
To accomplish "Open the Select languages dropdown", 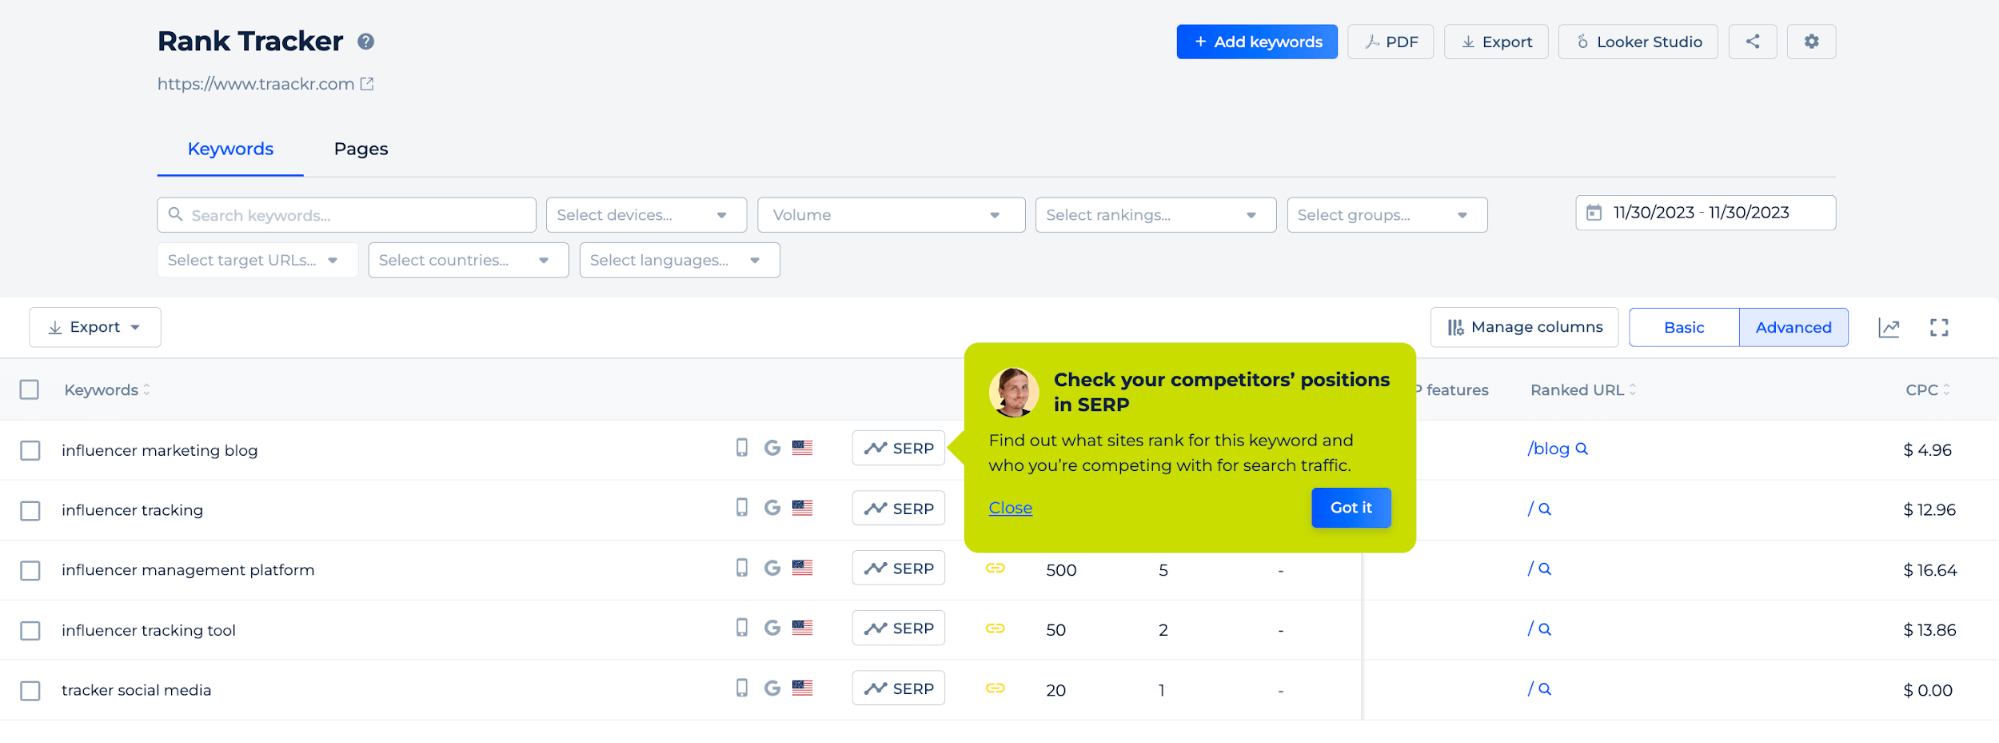I will [x=680, y=260].
